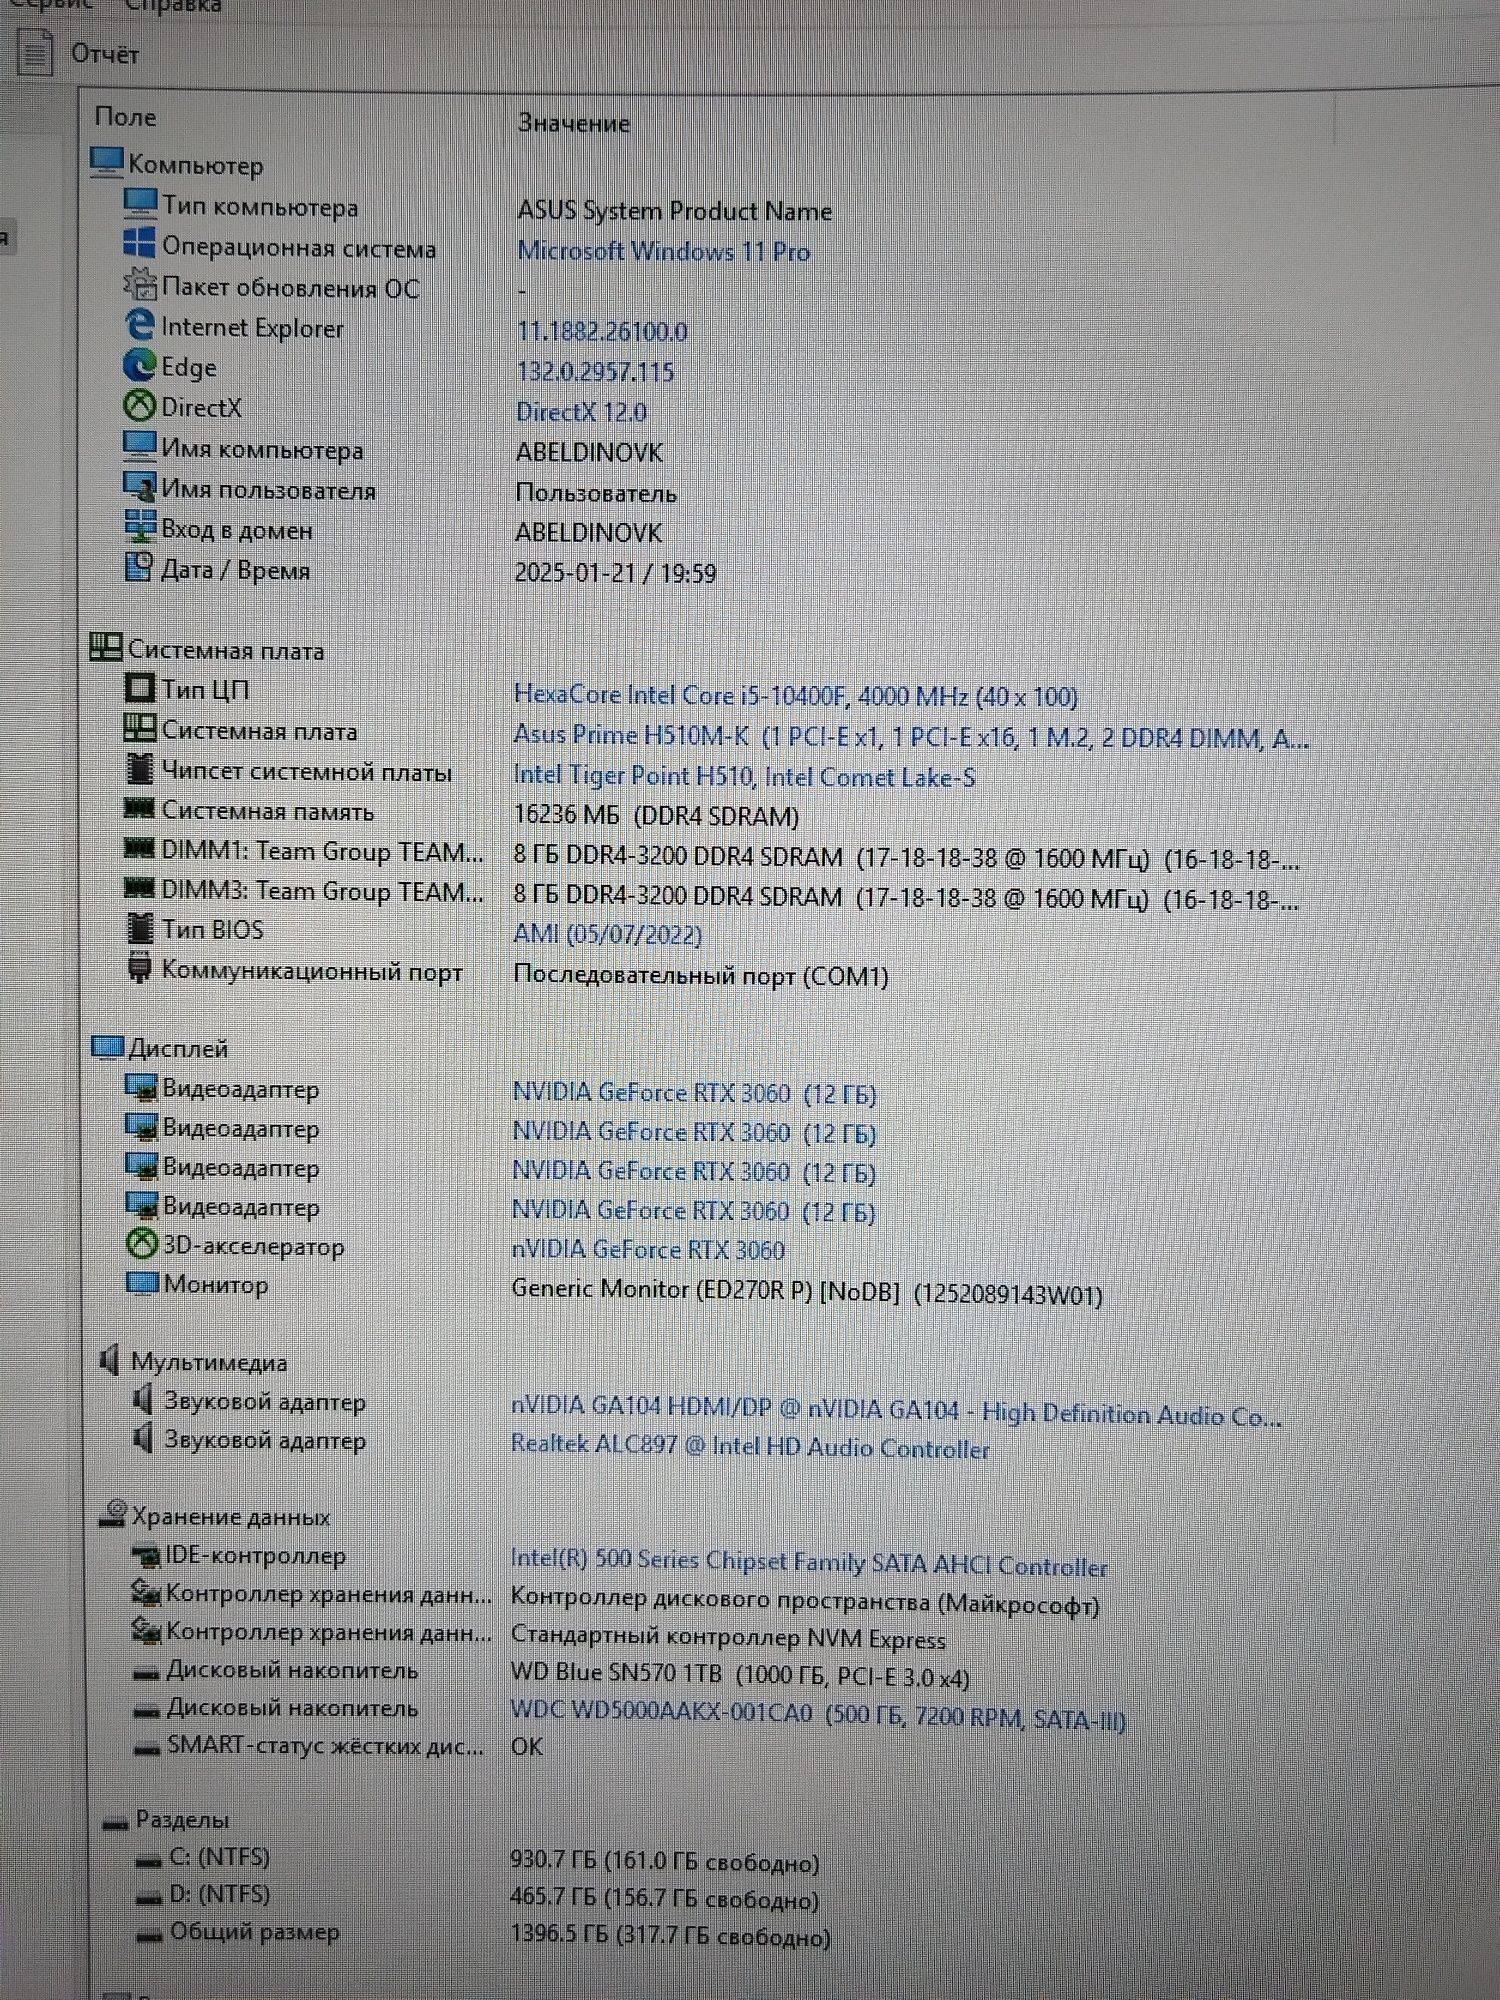This screenshot has height=2000, width=1500.
Task: Select the WD Blue SN570 1TB value
Action: click(740, 1675)
